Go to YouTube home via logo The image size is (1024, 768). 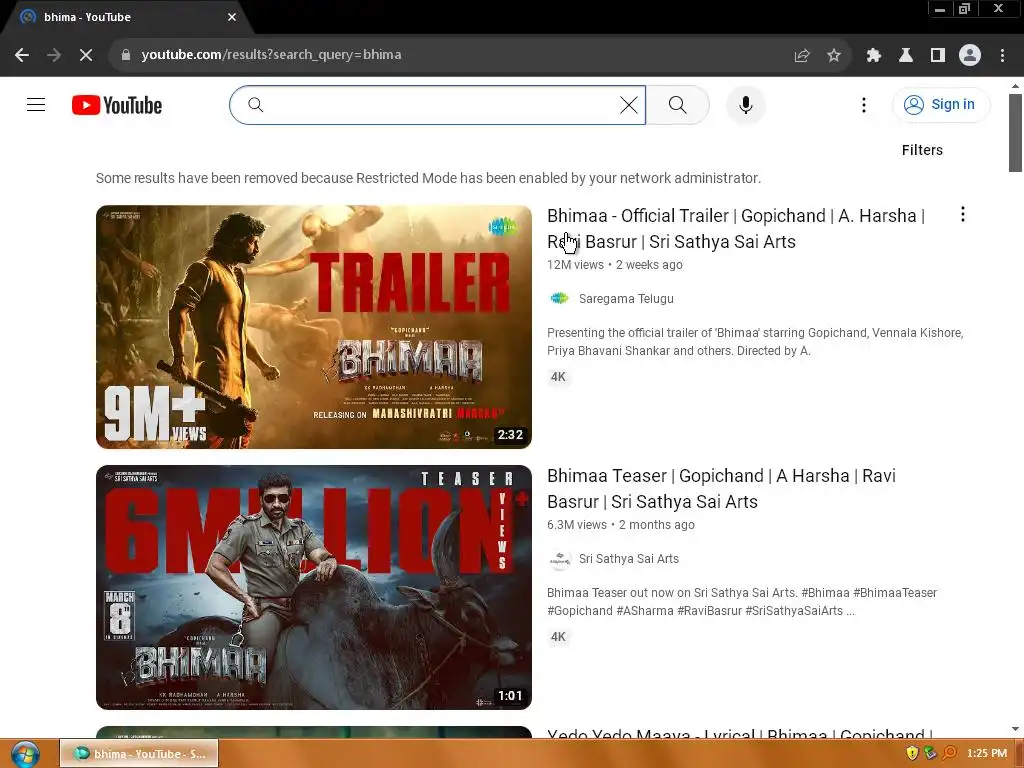117,105
